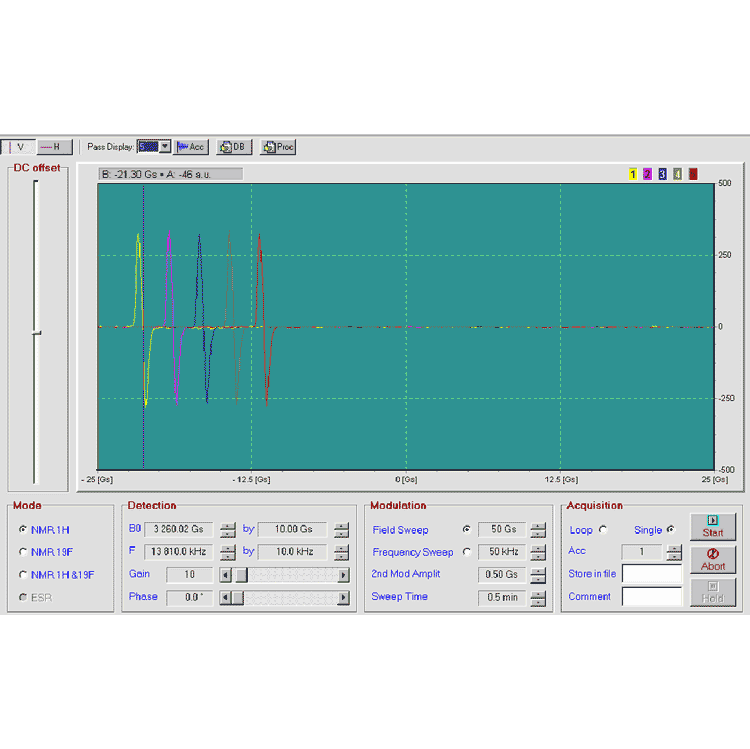The height and width of the screenshot is (749, 750).
Task: Click the Gain value field showing 10
Action: tap(189, 574)
